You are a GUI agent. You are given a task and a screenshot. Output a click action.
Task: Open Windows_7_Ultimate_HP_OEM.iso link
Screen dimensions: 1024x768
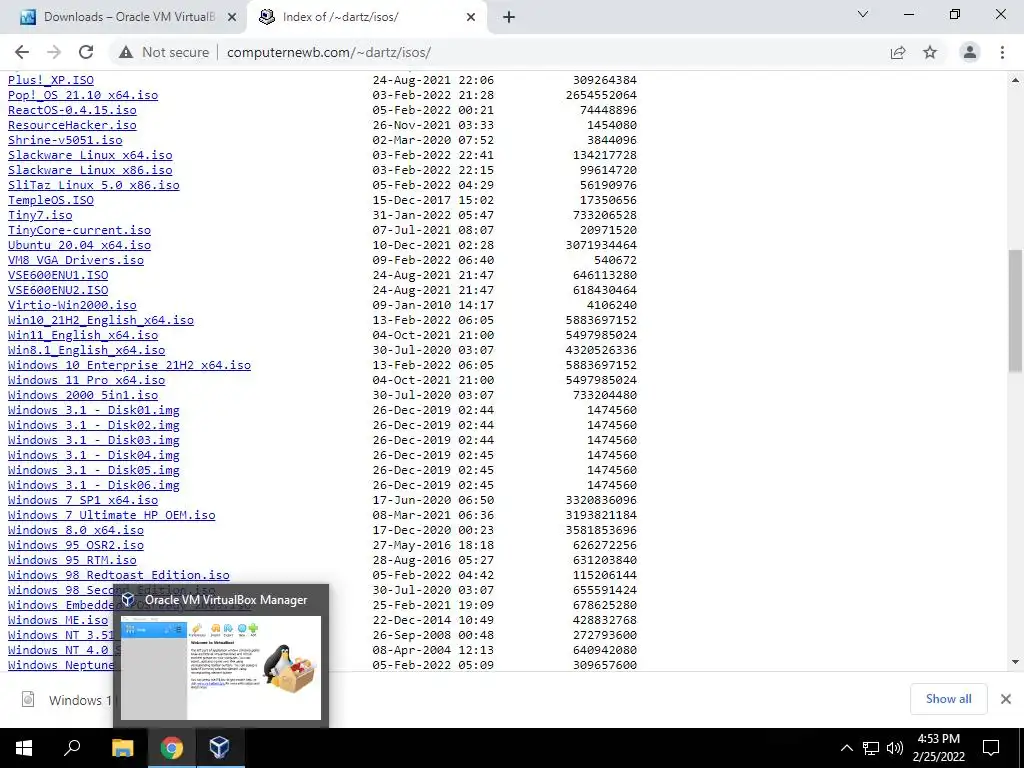[x=112, y=515]
